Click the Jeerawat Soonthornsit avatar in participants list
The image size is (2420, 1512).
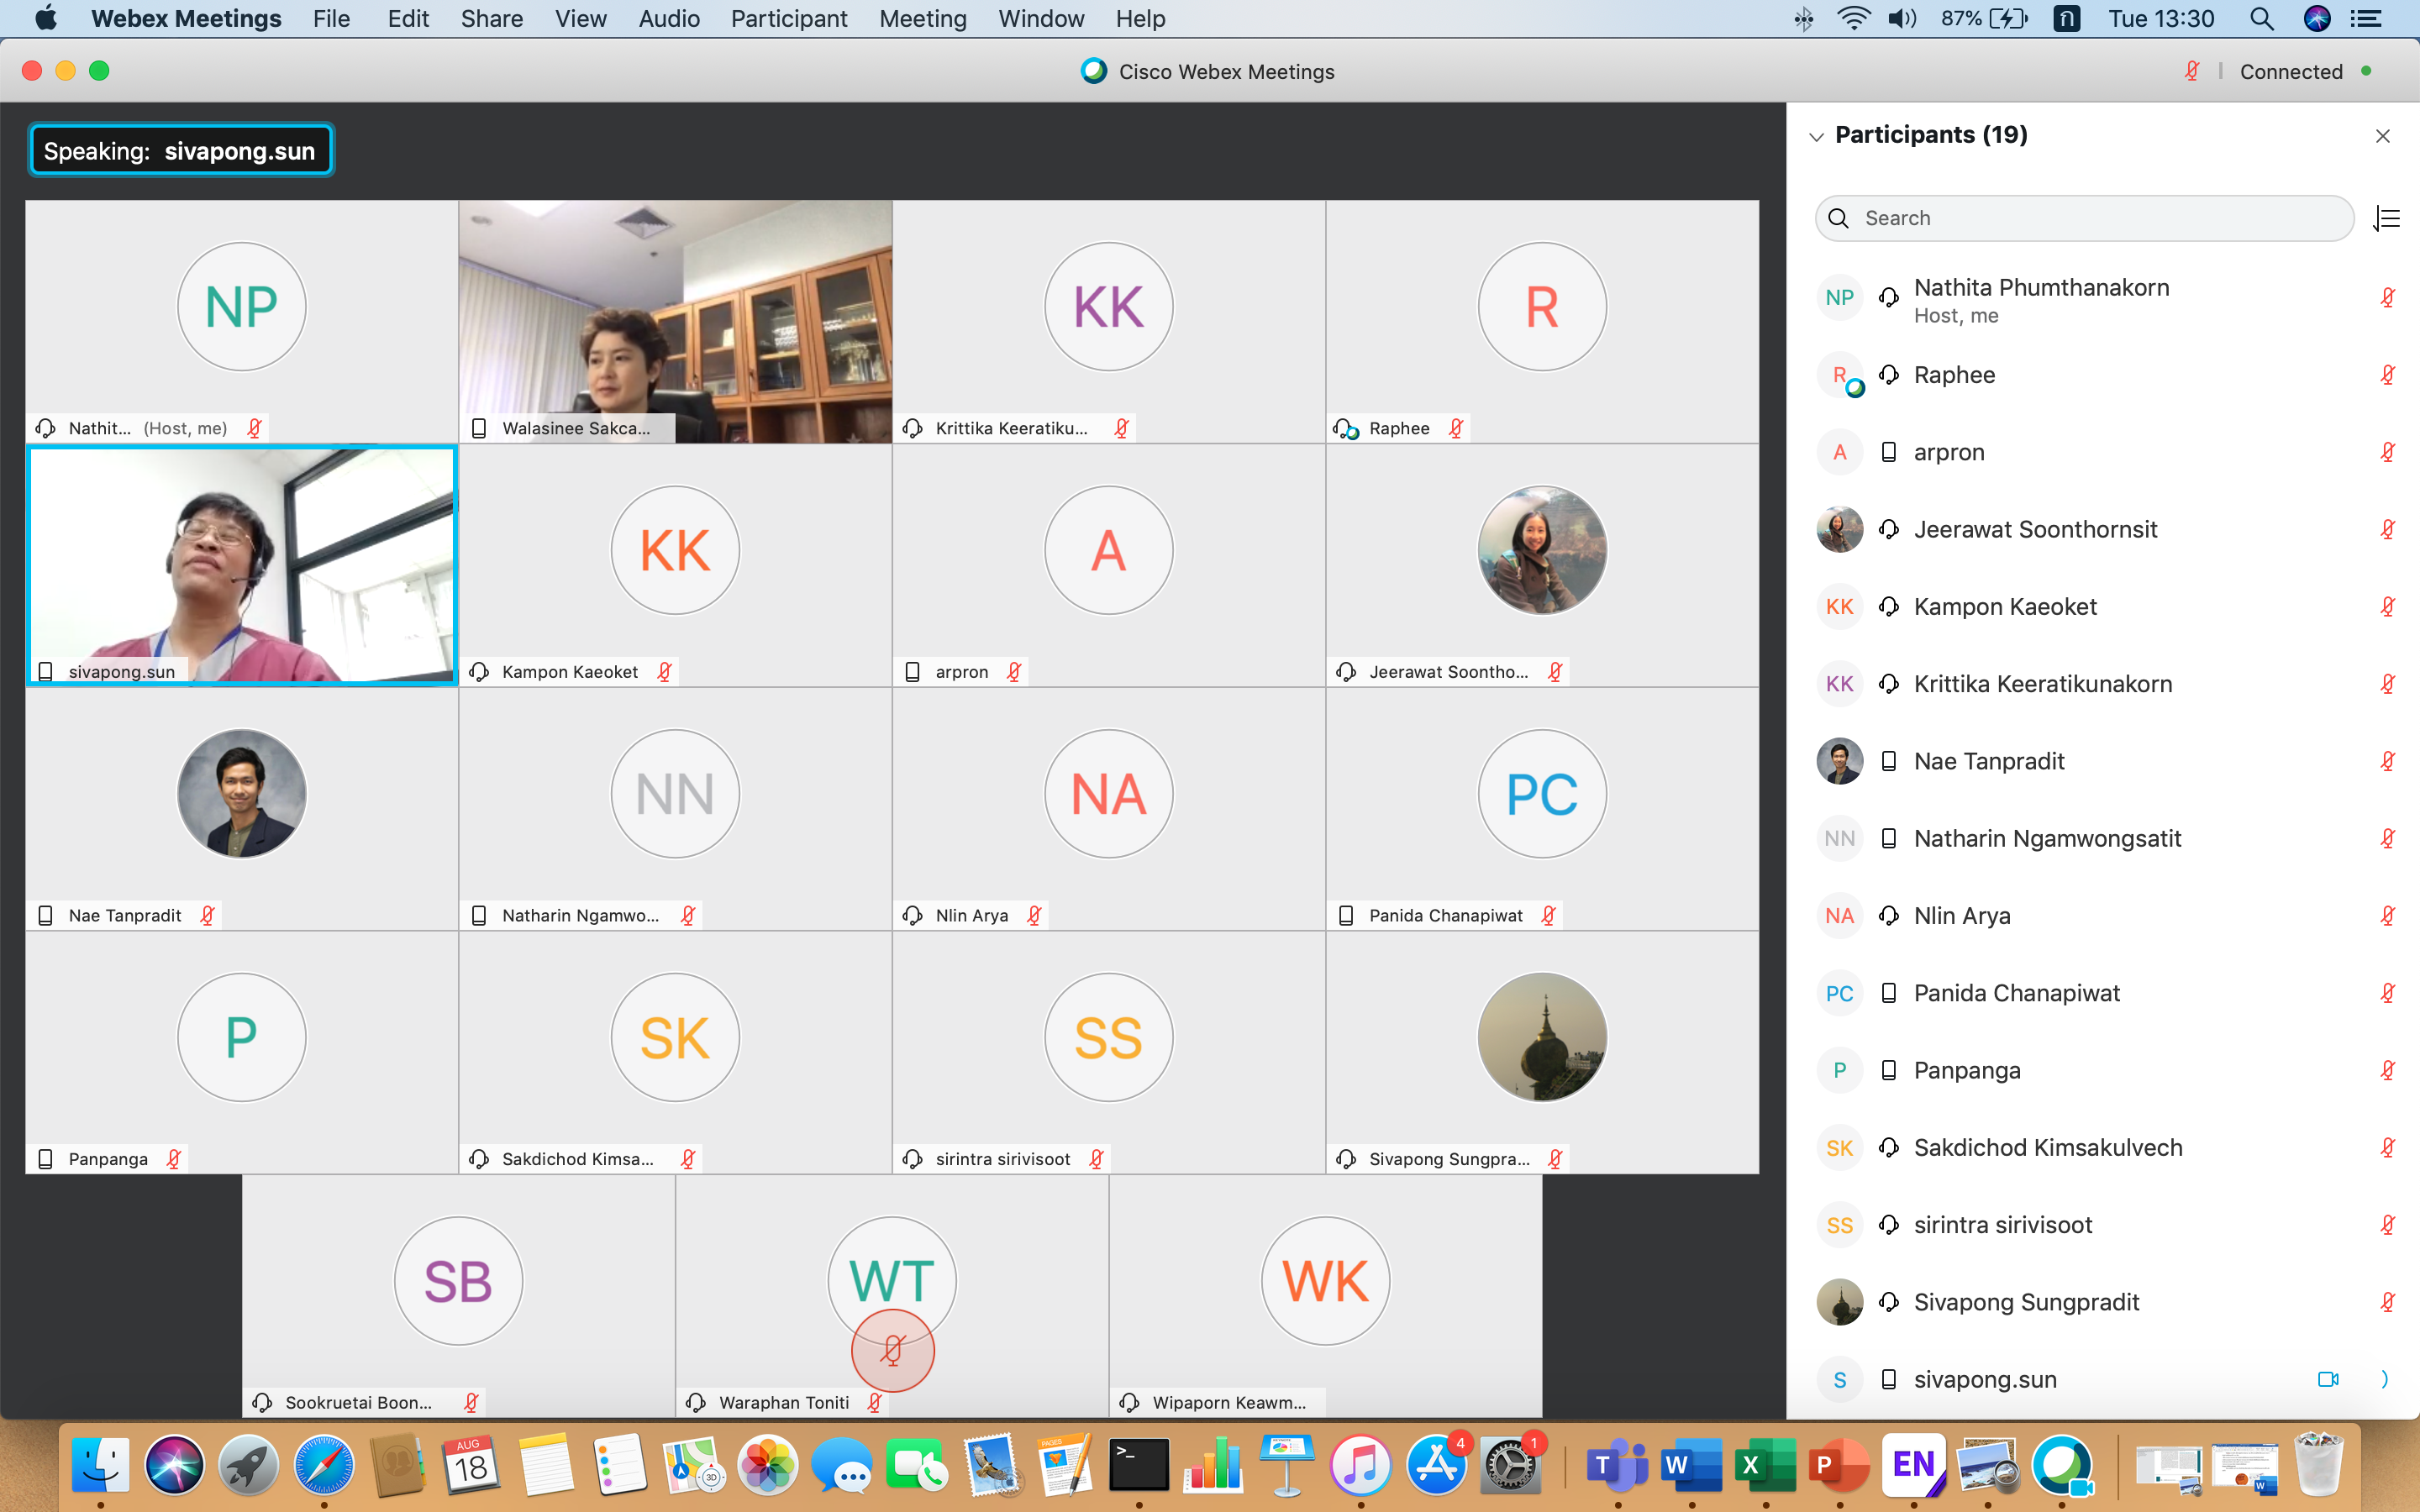(x=1839, y=529)
